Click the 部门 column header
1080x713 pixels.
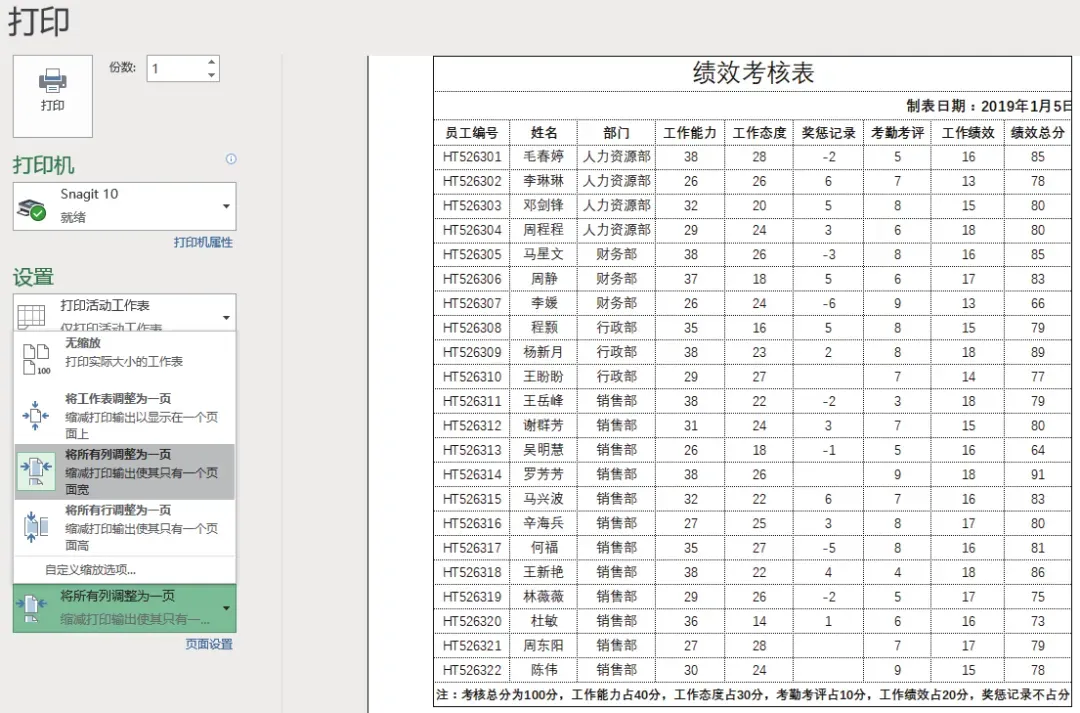(x=616, y=132)
